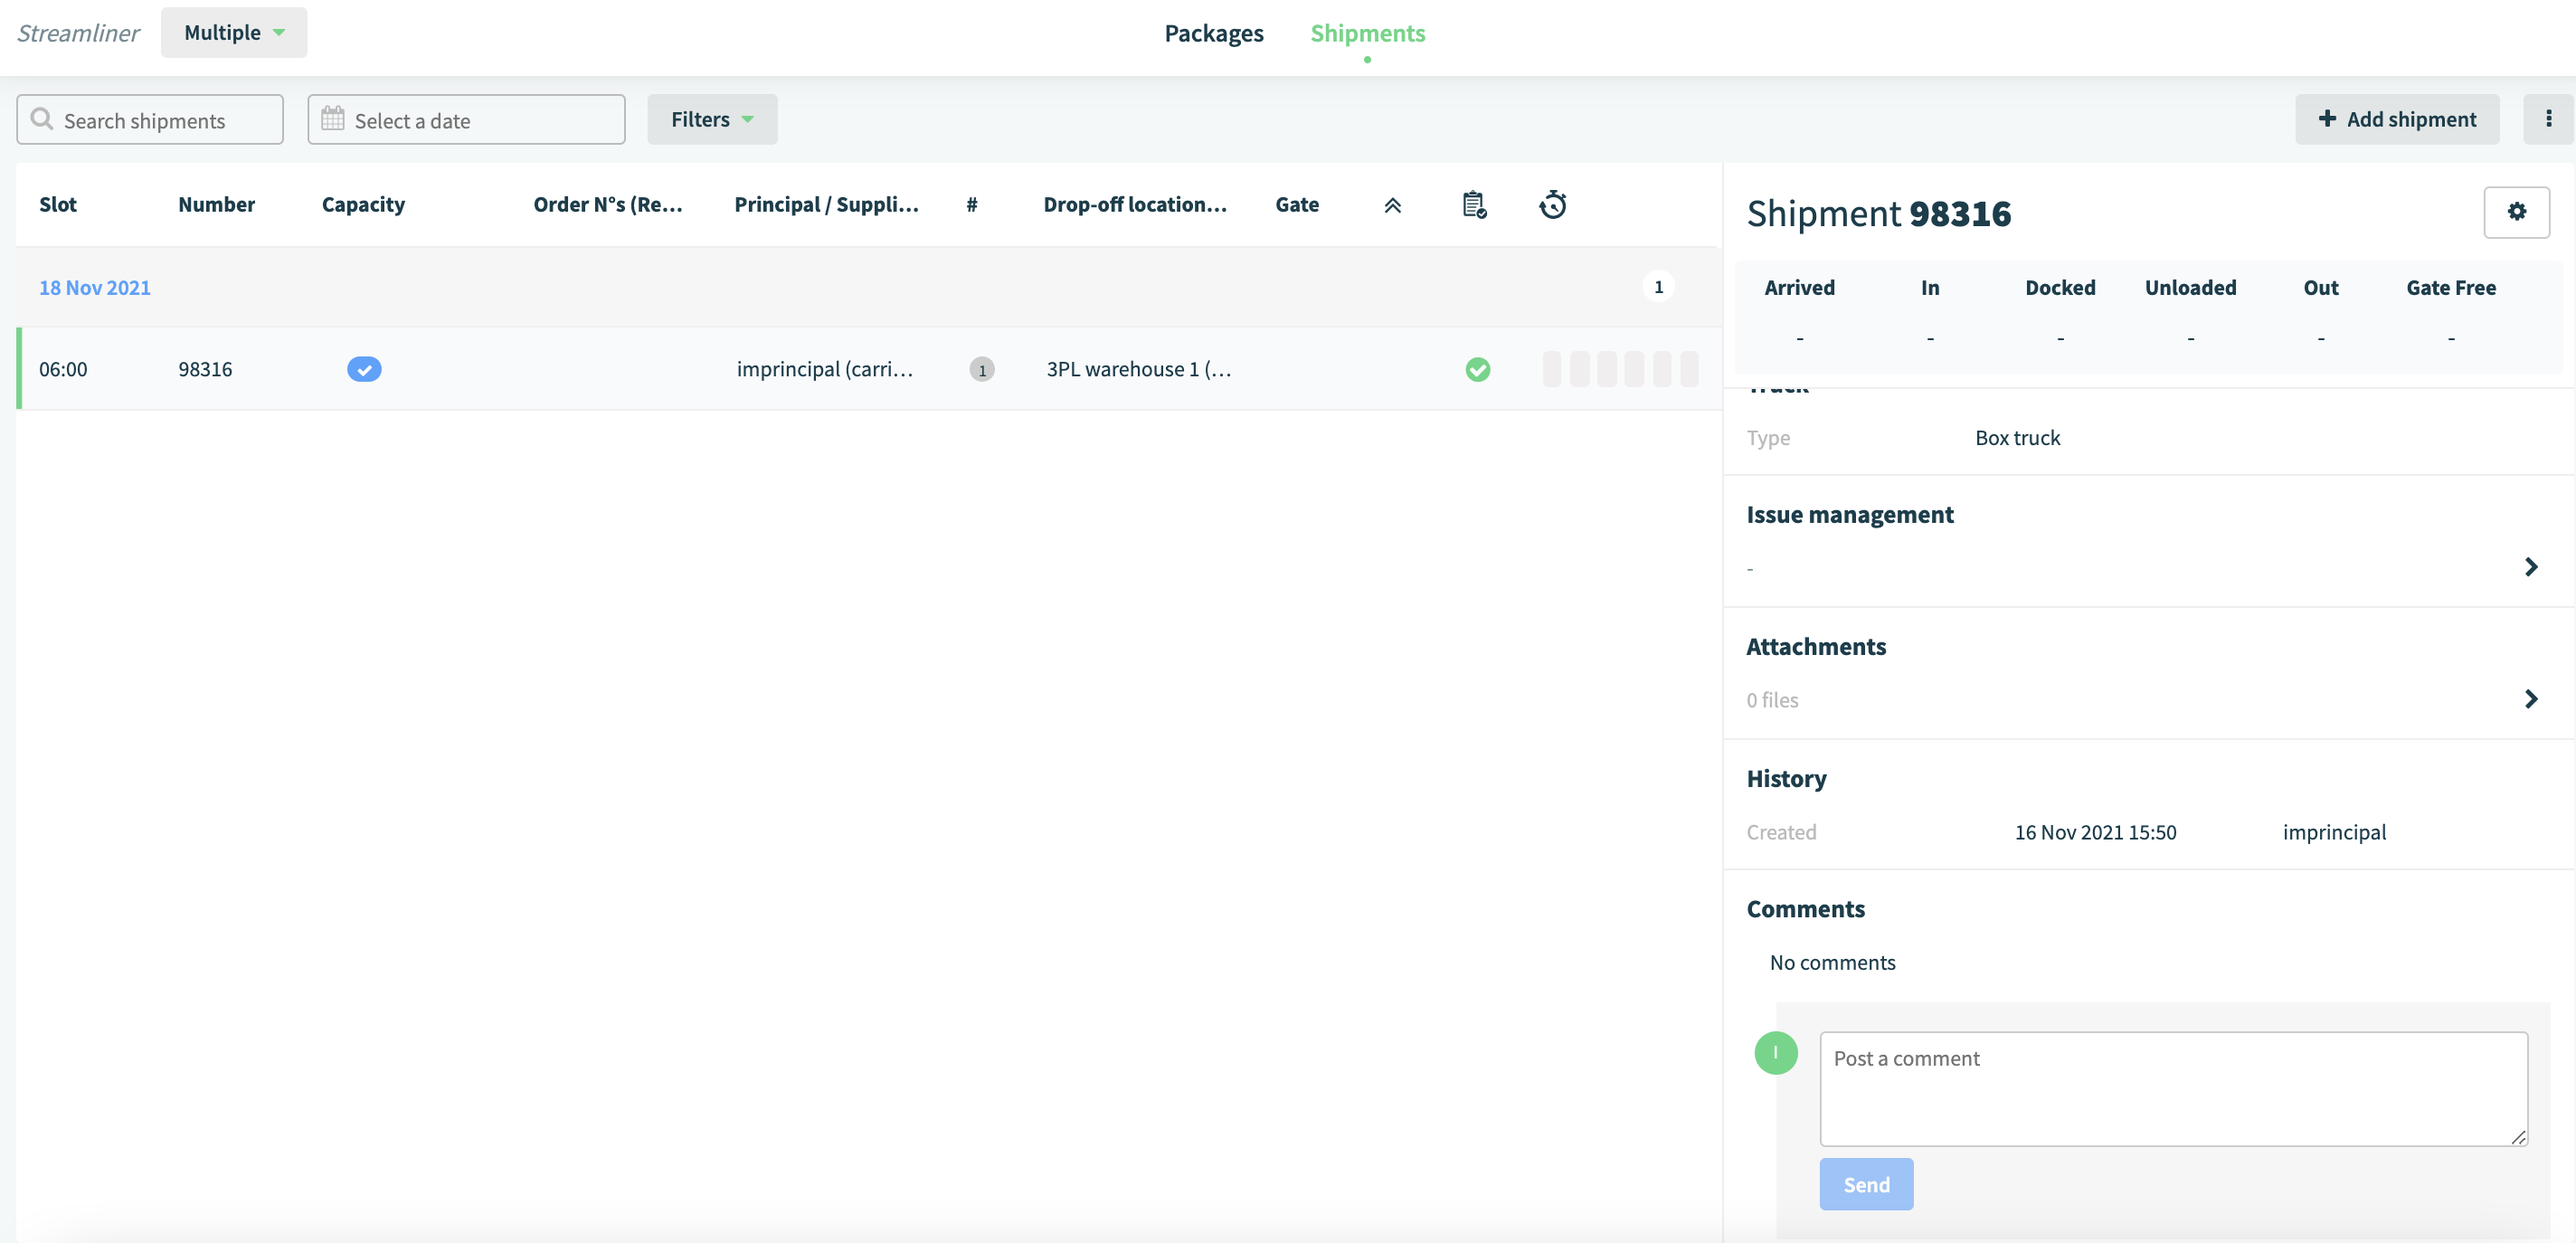The width and height of the screenshot is (2576, 1243).
Task: Expand the Attachments section arrow
Action: click(2530, 699)
